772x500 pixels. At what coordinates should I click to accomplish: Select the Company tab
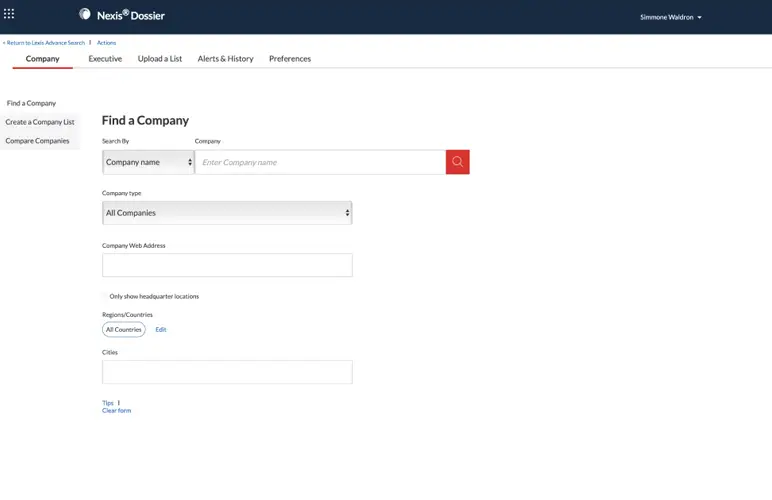click(x=43, y=59)
